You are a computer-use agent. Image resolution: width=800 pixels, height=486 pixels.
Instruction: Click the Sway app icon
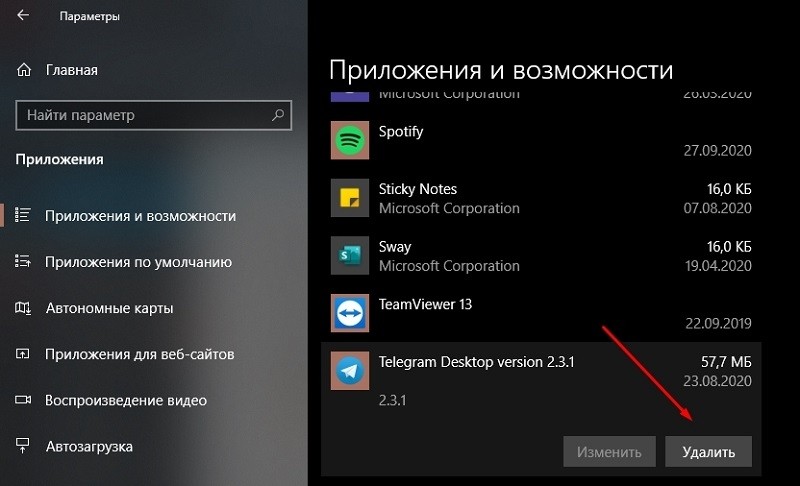coord(349,255)
